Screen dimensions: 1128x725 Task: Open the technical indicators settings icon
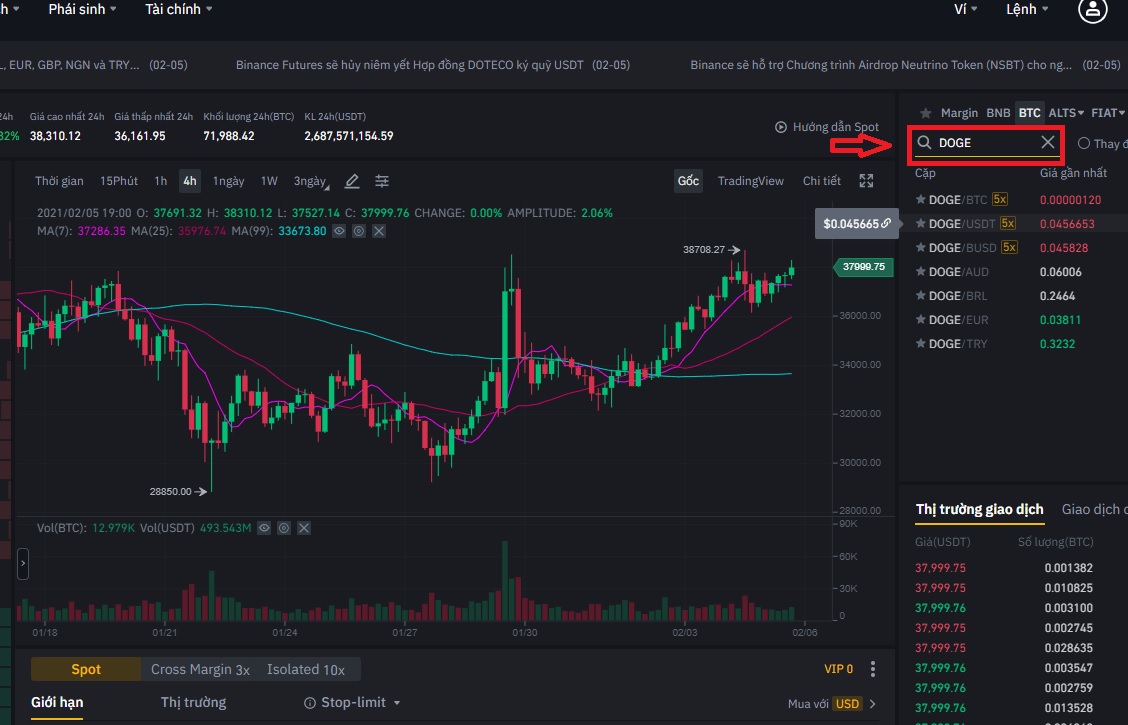[x=382, y=181]
